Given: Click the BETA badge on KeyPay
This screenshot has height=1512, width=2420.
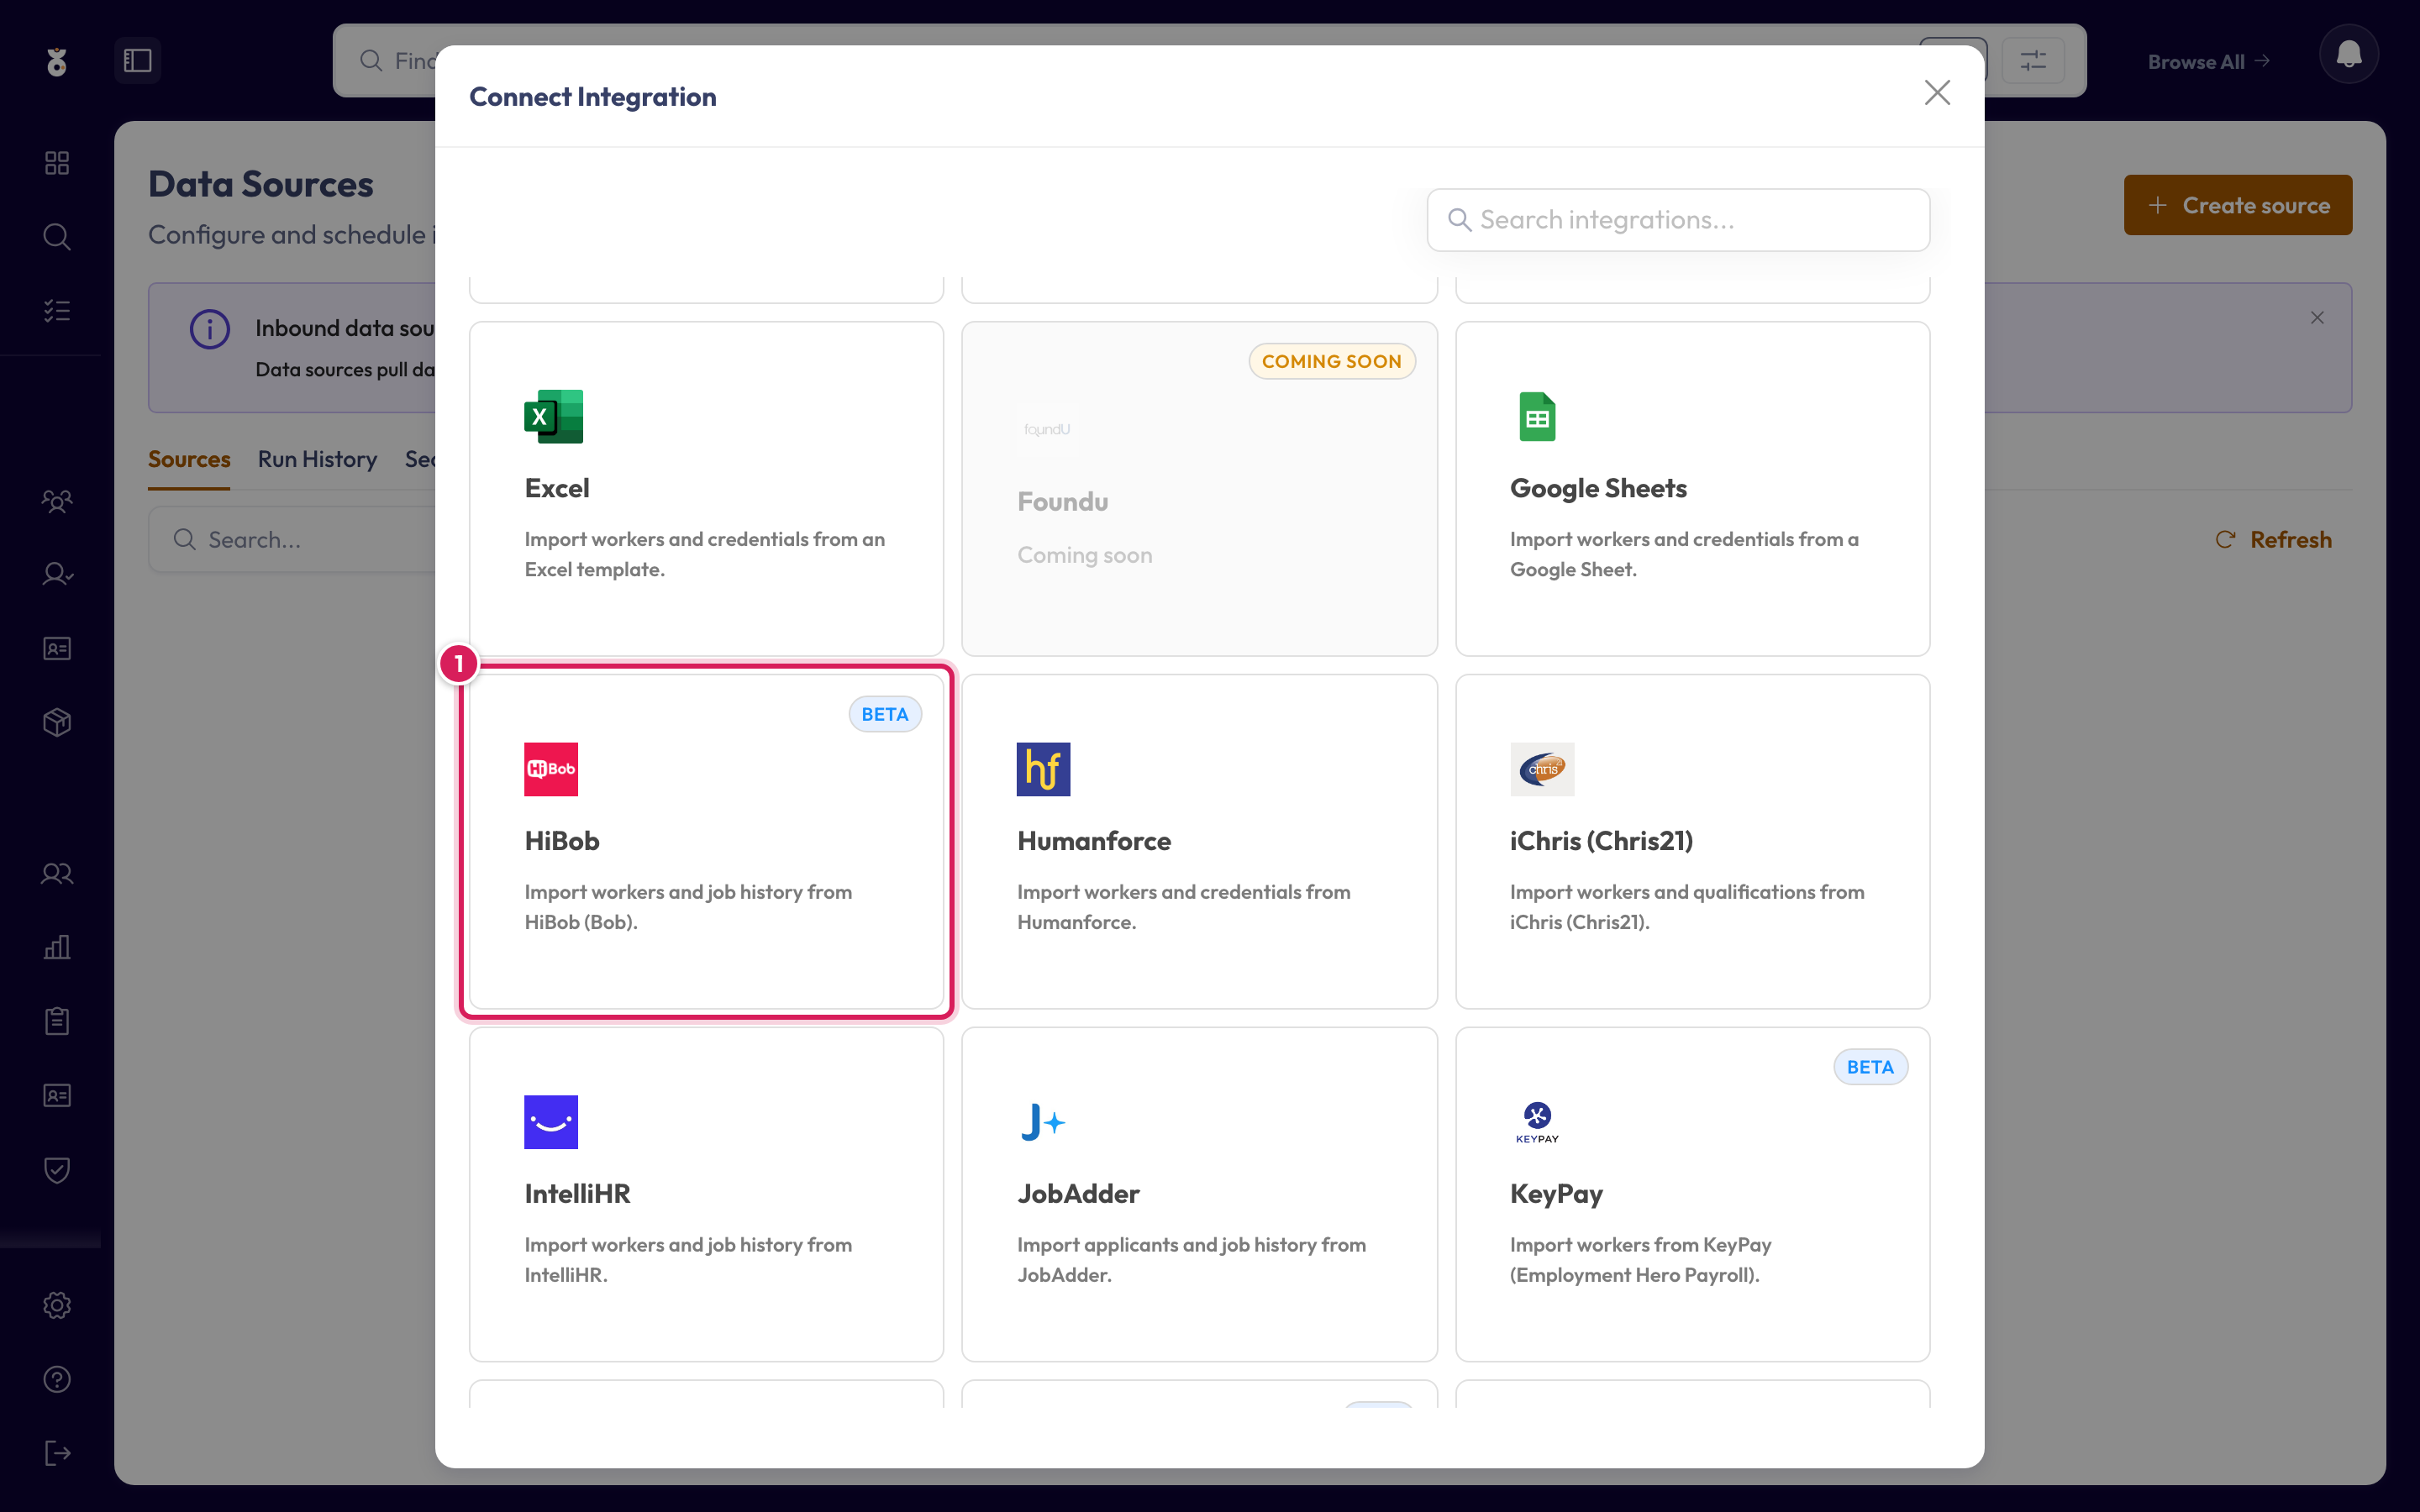Looking at the screenshot, I should tap(1870, 1067).
